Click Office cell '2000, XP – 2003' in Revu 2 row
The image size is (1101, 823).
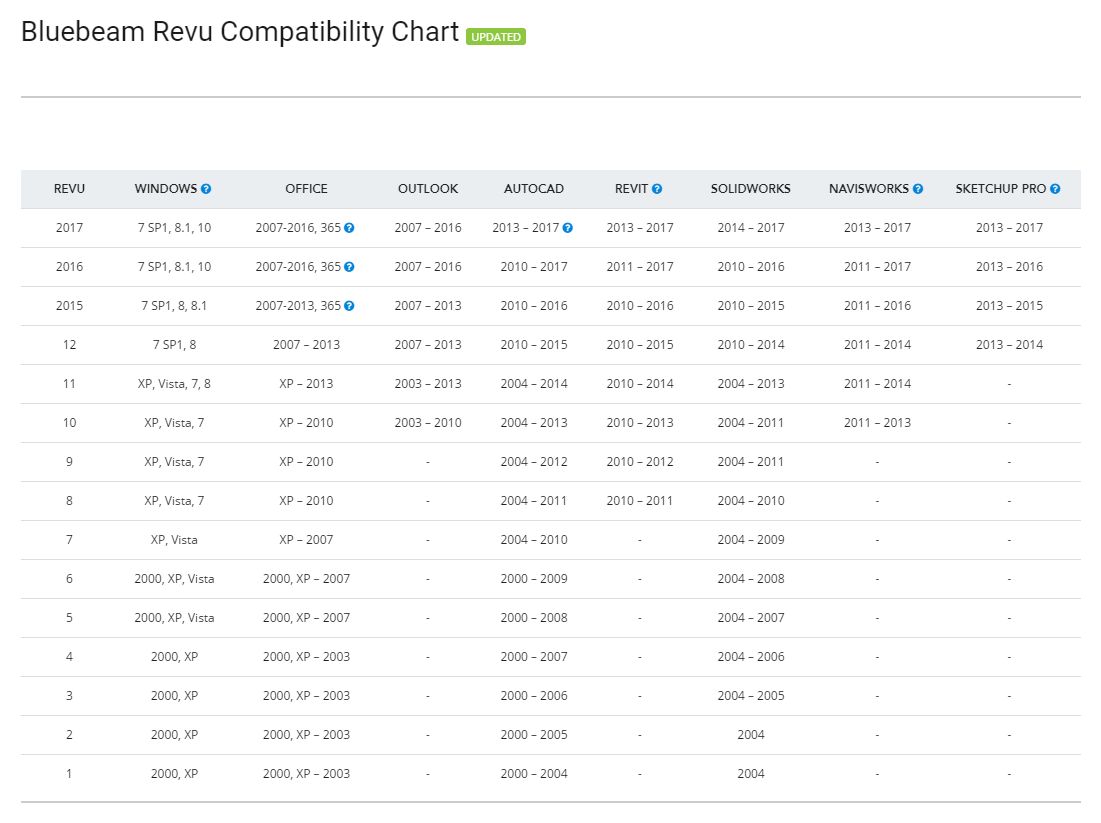pos(306,735)
